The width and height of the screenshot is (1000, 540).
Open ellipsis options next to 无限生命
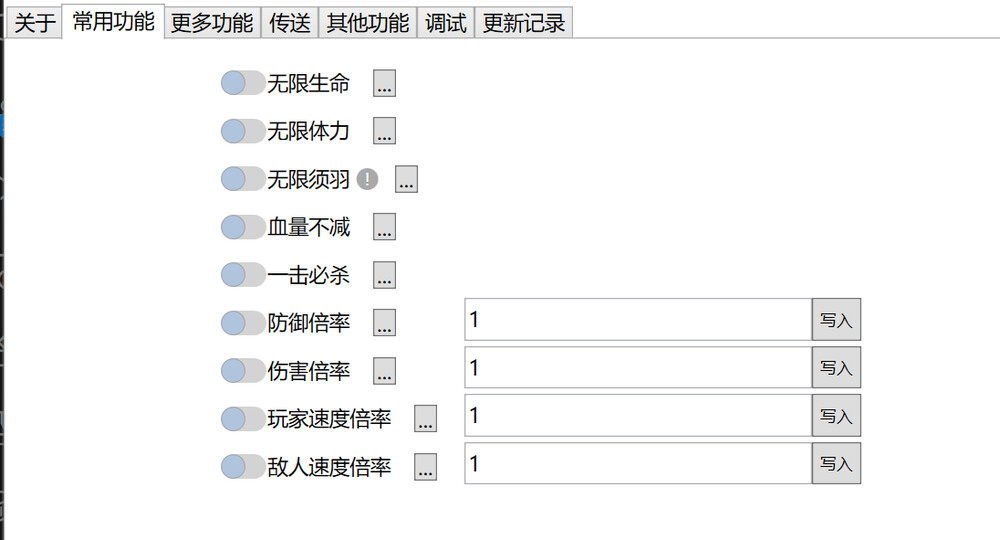click(x=384, y=84)
